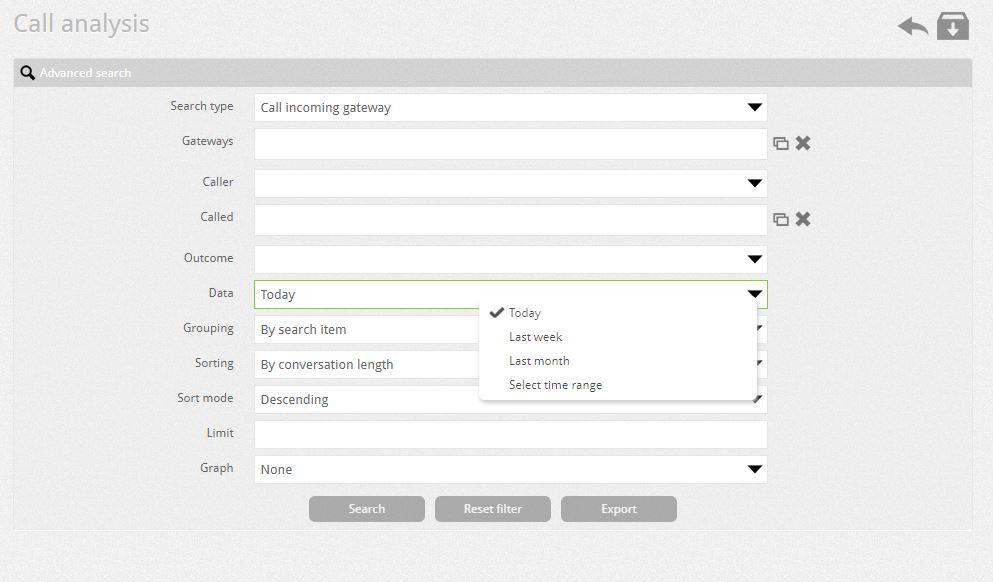Expand the Search type dropdown
The height and width of the screenshot is (582, 993).
pos(510,108)
